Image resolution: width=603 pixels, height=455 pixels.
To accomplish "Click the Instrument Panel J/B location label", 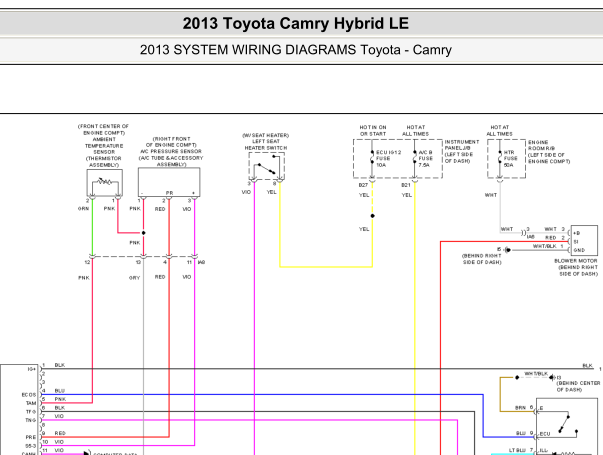I will [462, 151].
